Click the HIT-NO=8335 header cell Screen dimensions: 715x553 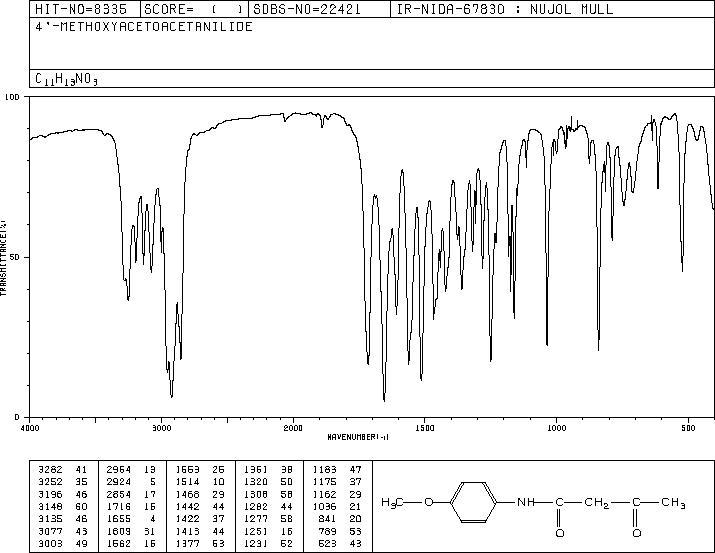81,9
